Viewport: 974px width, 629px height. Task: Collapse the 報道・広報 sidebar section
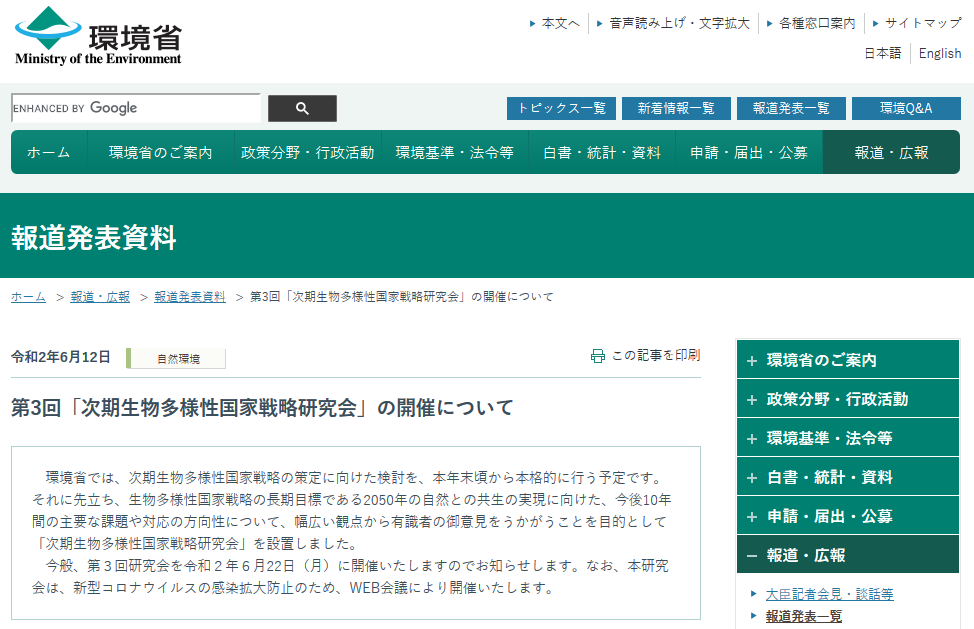point(847,555)
